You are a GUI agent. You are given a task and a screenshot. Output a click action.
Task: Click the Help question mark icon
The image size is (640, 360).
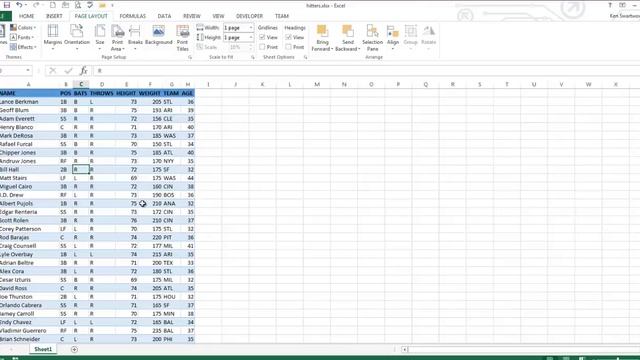[610, 5]
